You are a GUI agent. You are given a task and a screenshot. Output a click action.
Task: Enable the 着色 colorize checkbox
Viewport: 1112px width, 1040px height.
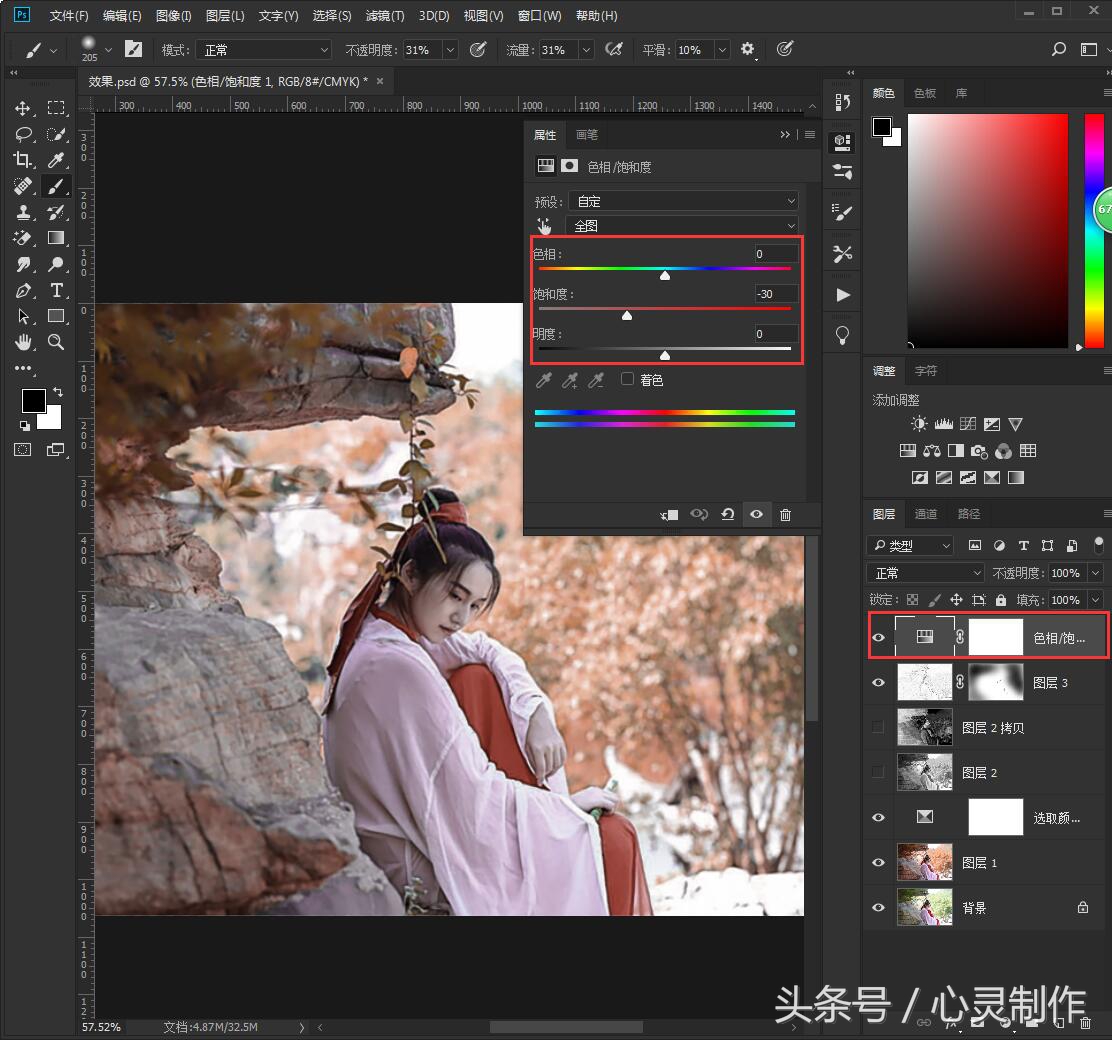pyautogui.click(x=628, y=379)
